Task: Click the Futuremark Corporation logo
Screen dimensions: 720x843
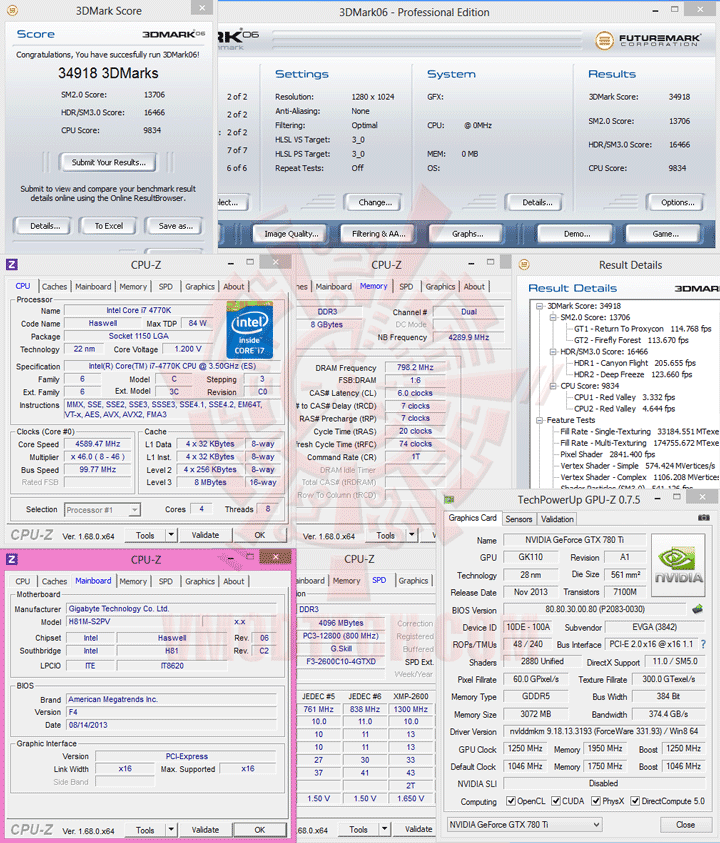Action: pyautogui.click(x=647, y=40)
